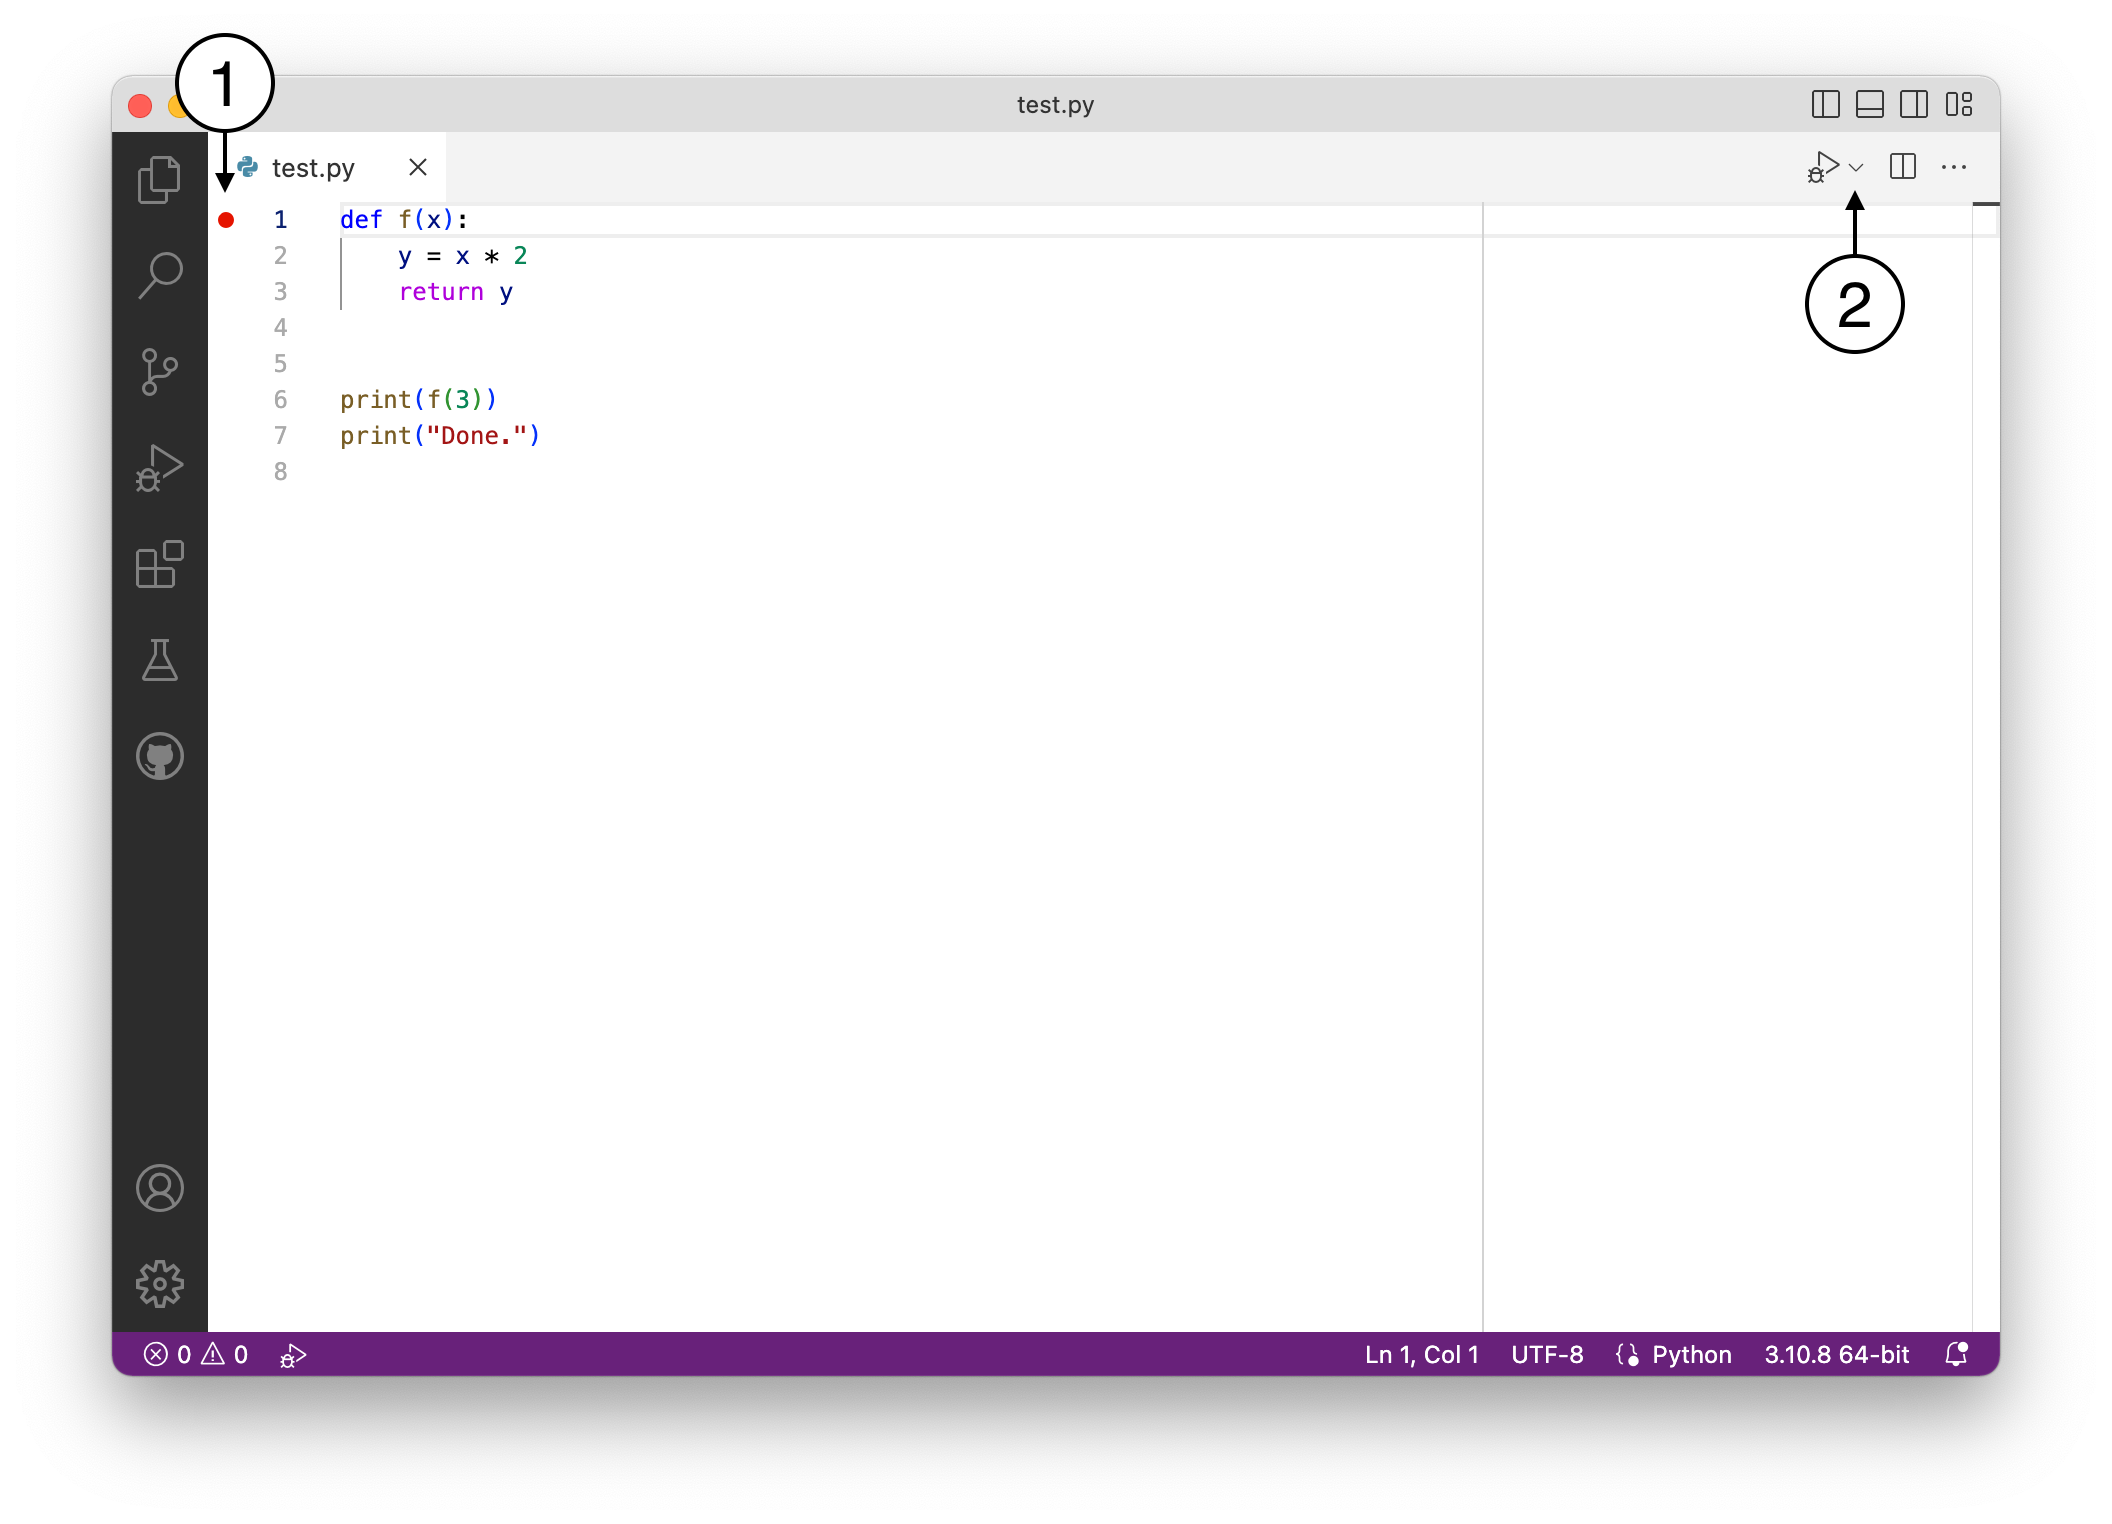
Task: Close the test.py tab
Action: point(418,168)
